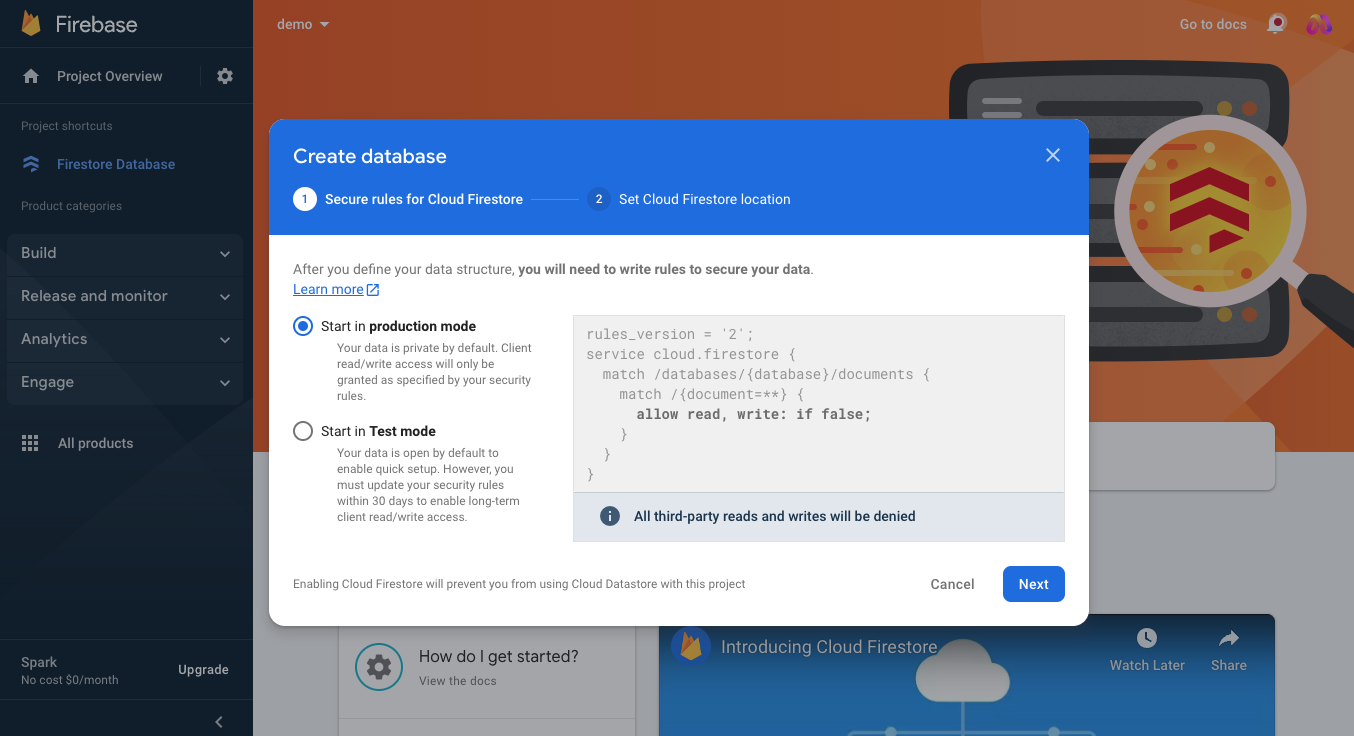Click the Spark plan label
This screenshot has height=736, width=1354.
(39, 662)
